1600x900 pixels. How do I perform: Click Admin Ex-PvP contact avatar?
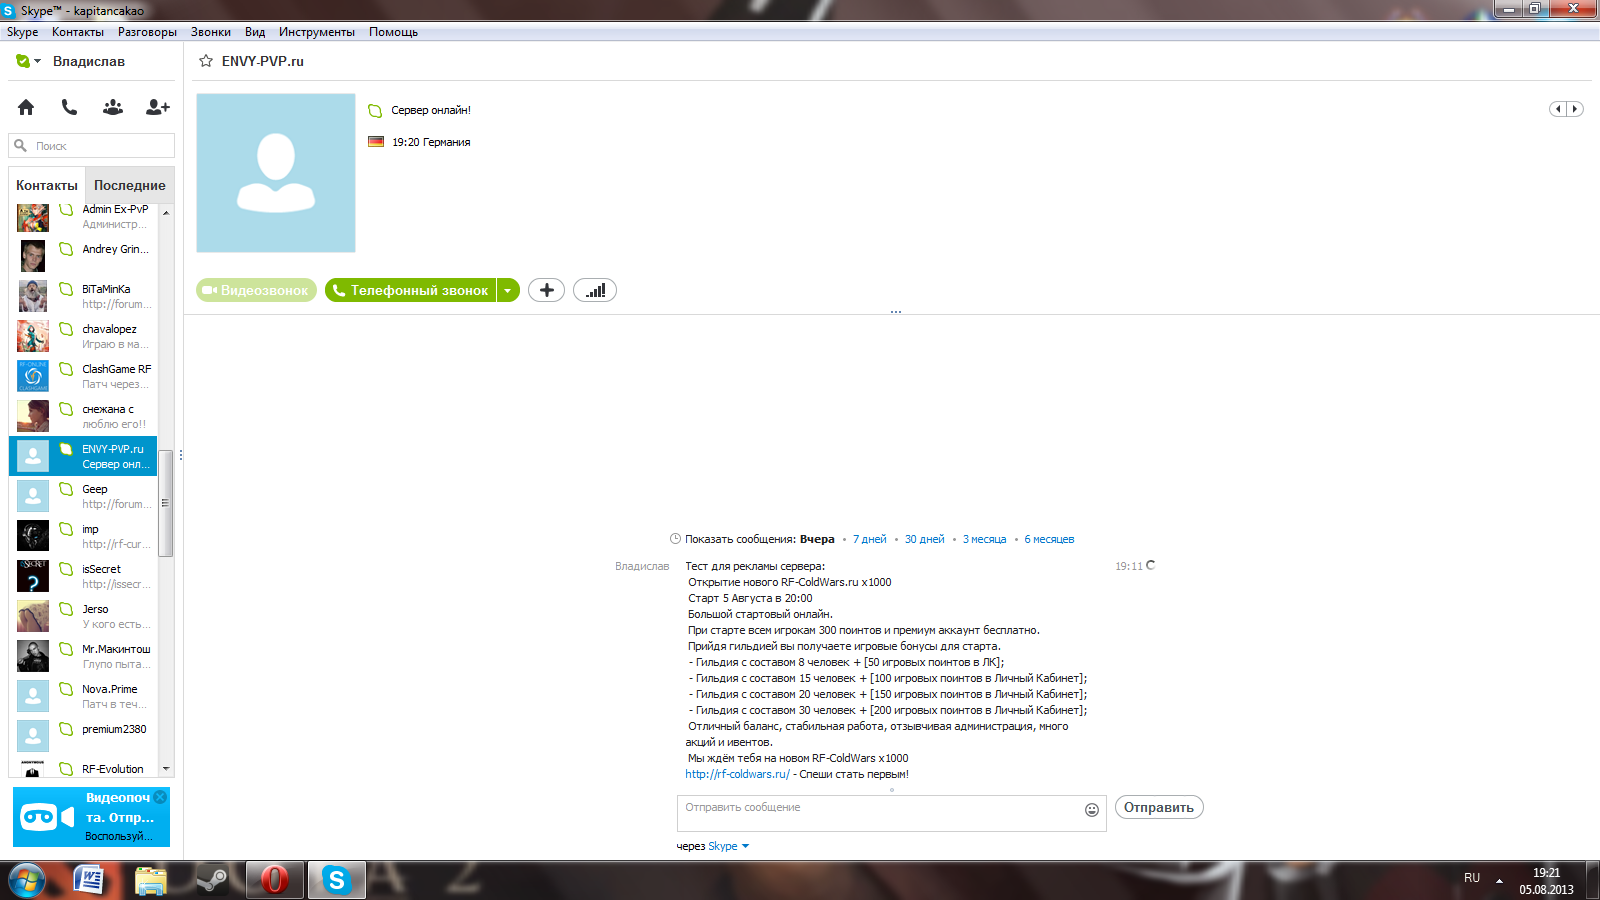tap(33, 217)
